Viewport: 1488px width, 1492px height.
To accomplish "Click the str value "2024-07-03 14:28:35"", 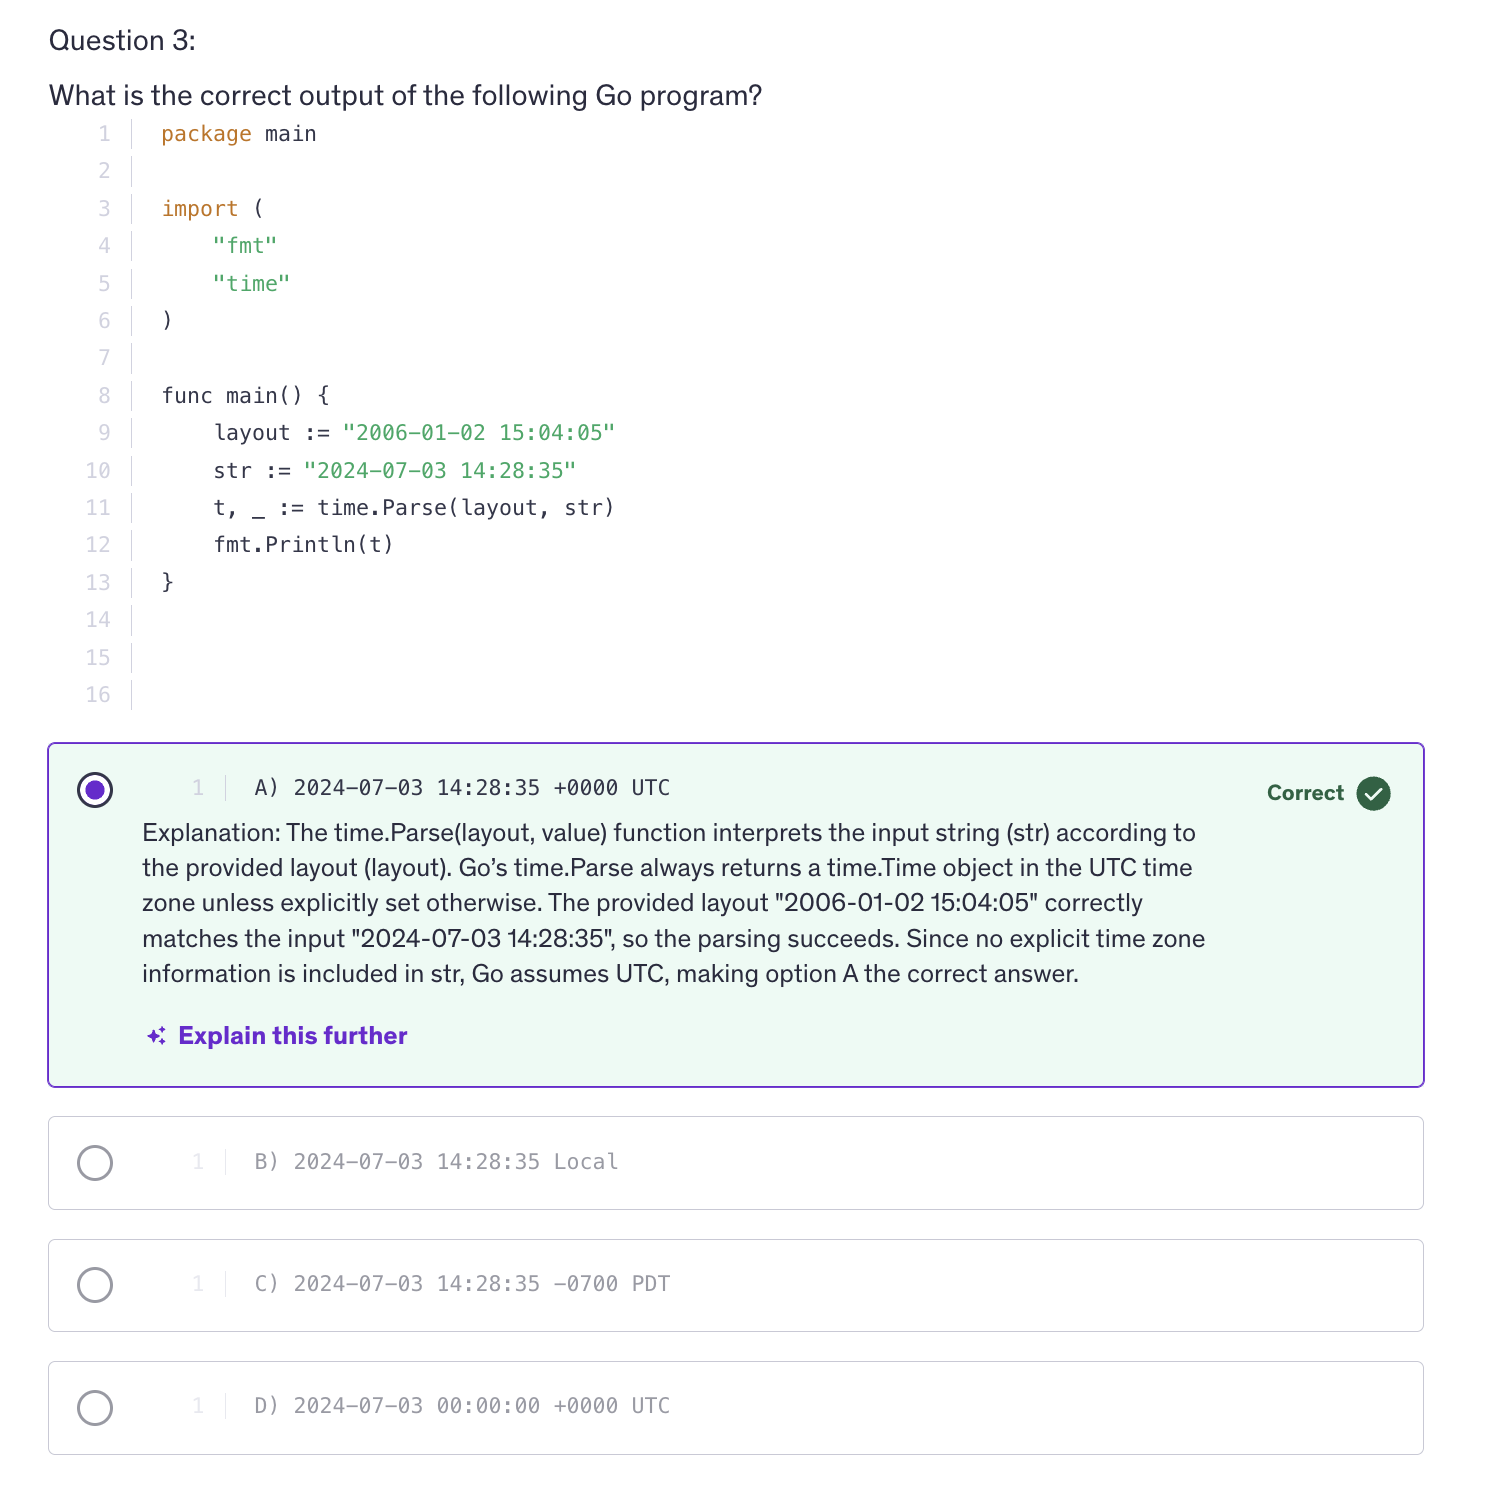I will click(x=440, y=471).
